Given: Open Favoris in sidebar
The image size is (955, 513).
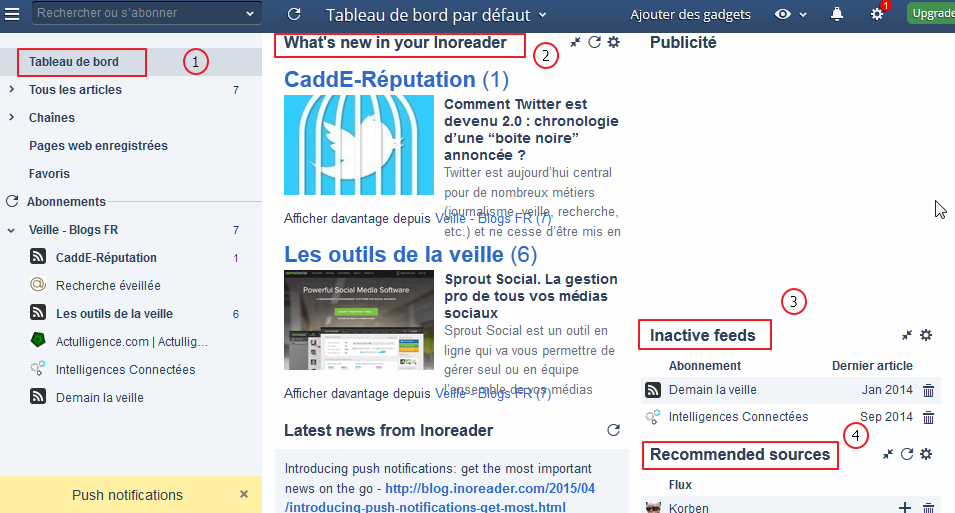Looking at the screenshot, I should pyautogui.click(x=49, y=174).
